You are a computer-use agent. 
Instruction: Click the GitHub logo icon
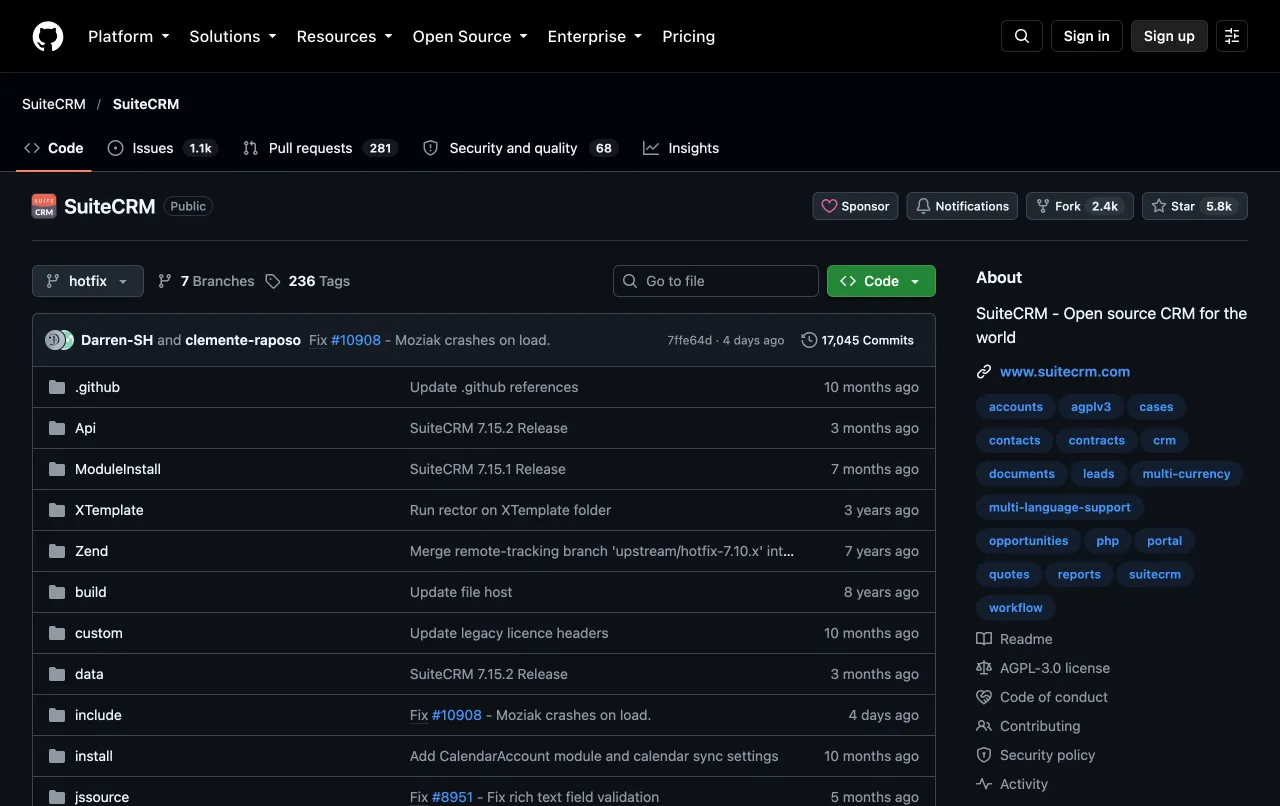click(x=48, y=36)
